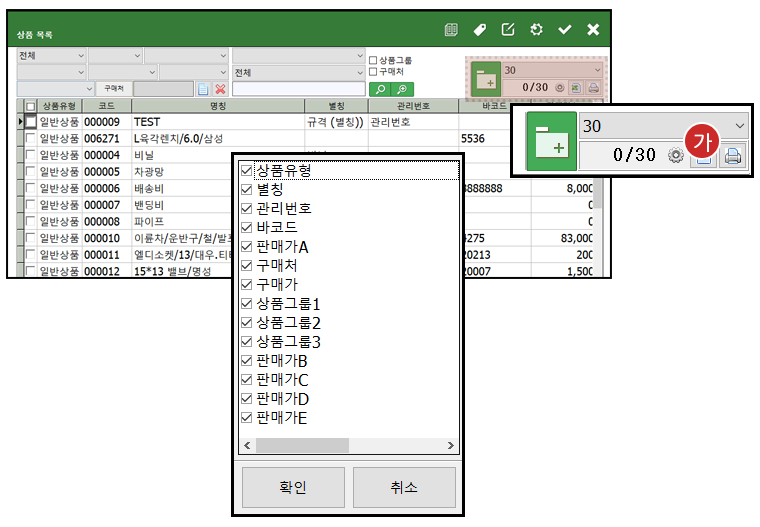
Task: Uncheck 판매가C in the column list
Action: pos(247,379)
